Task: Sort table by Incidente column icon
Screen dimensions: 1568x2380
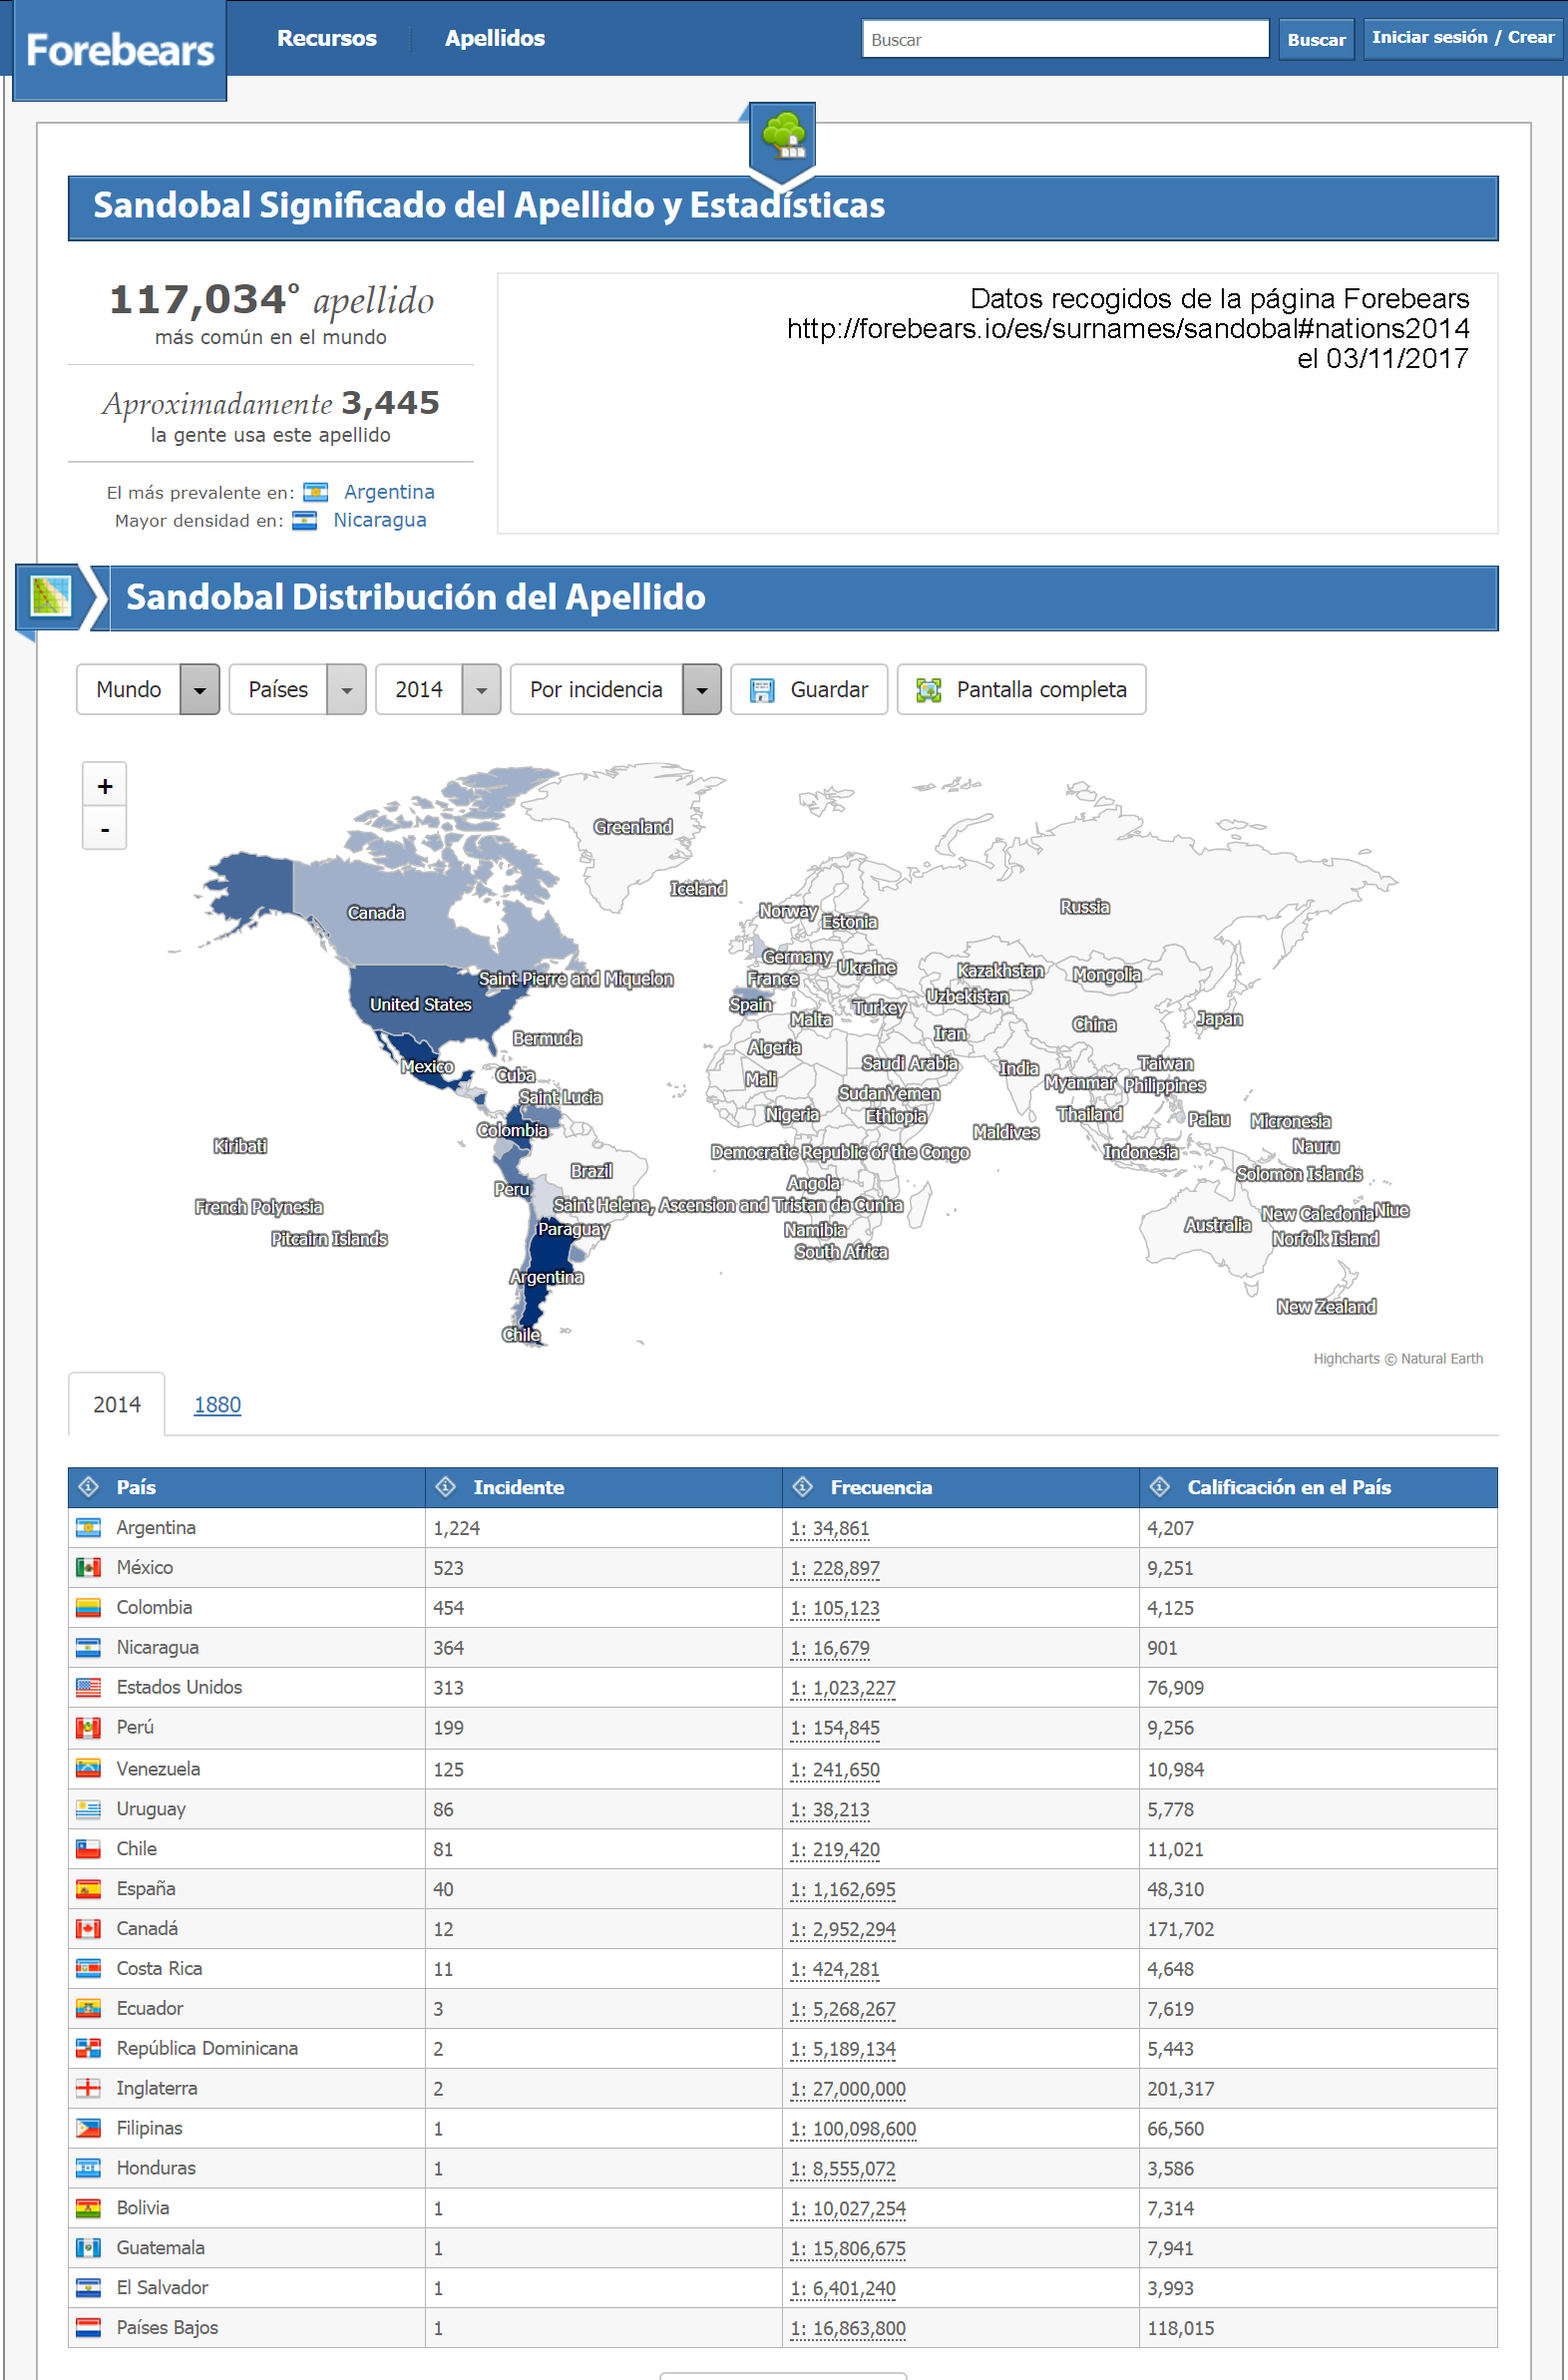Action: 446,1487
